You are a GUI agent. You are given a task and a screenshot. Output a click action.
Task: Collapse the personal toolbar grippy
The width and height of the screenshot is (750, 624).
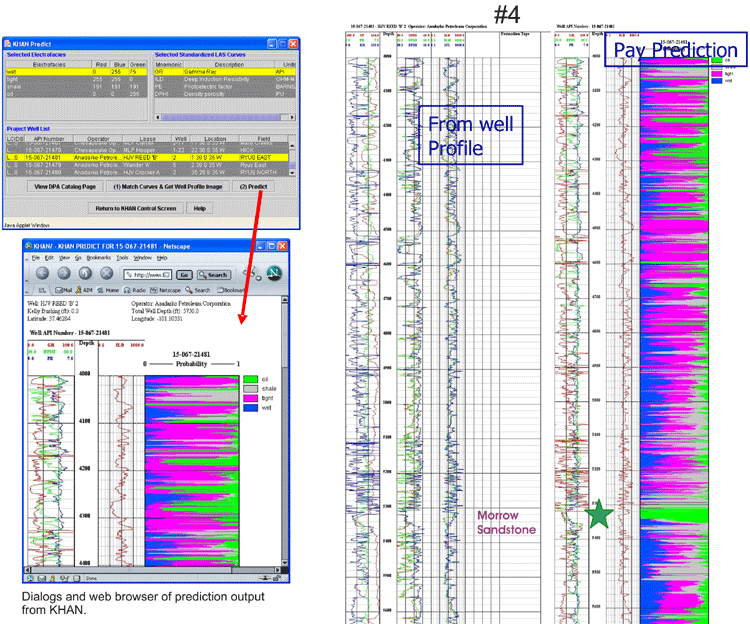pyautogui.click(x=27, y=290)
